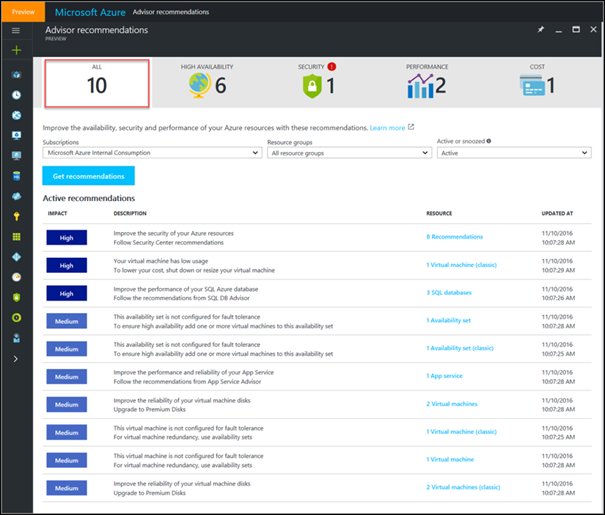This screenshot has height=515, width=605.
Task: Open Virtual machines (classic) monitor icon
Action: tap(16, 135)
